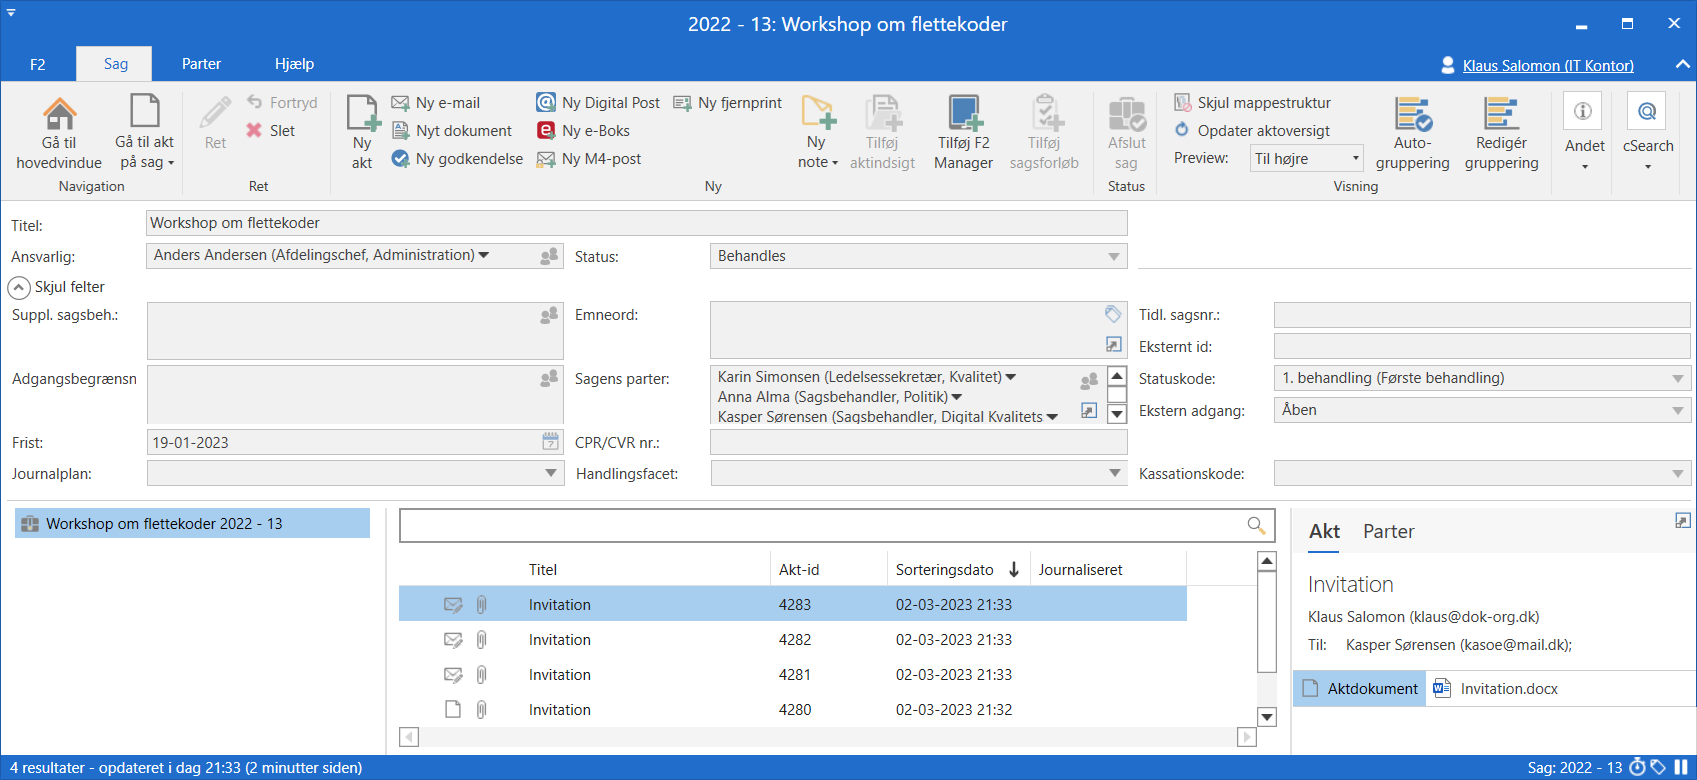1697x780 pixels.
Task: Open Andet menu
Action: click(x=1584, y=131)
